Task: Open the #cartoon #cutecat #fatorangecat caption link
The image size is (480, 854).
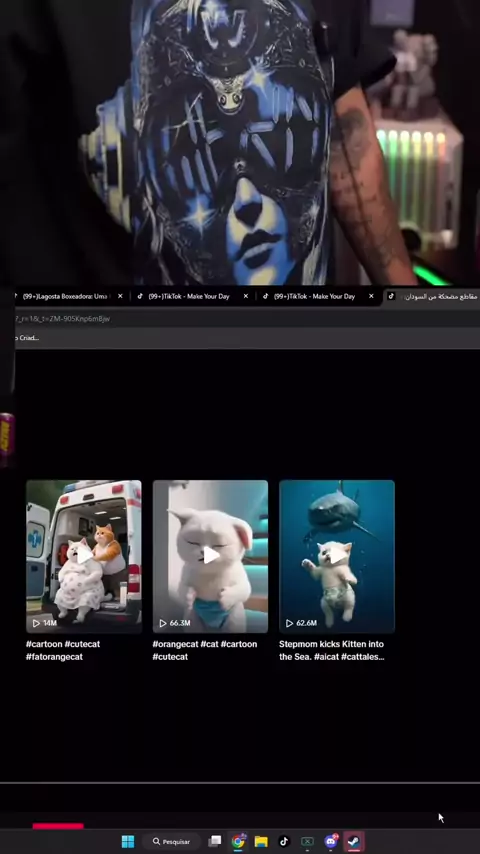Action: point(63,650)
